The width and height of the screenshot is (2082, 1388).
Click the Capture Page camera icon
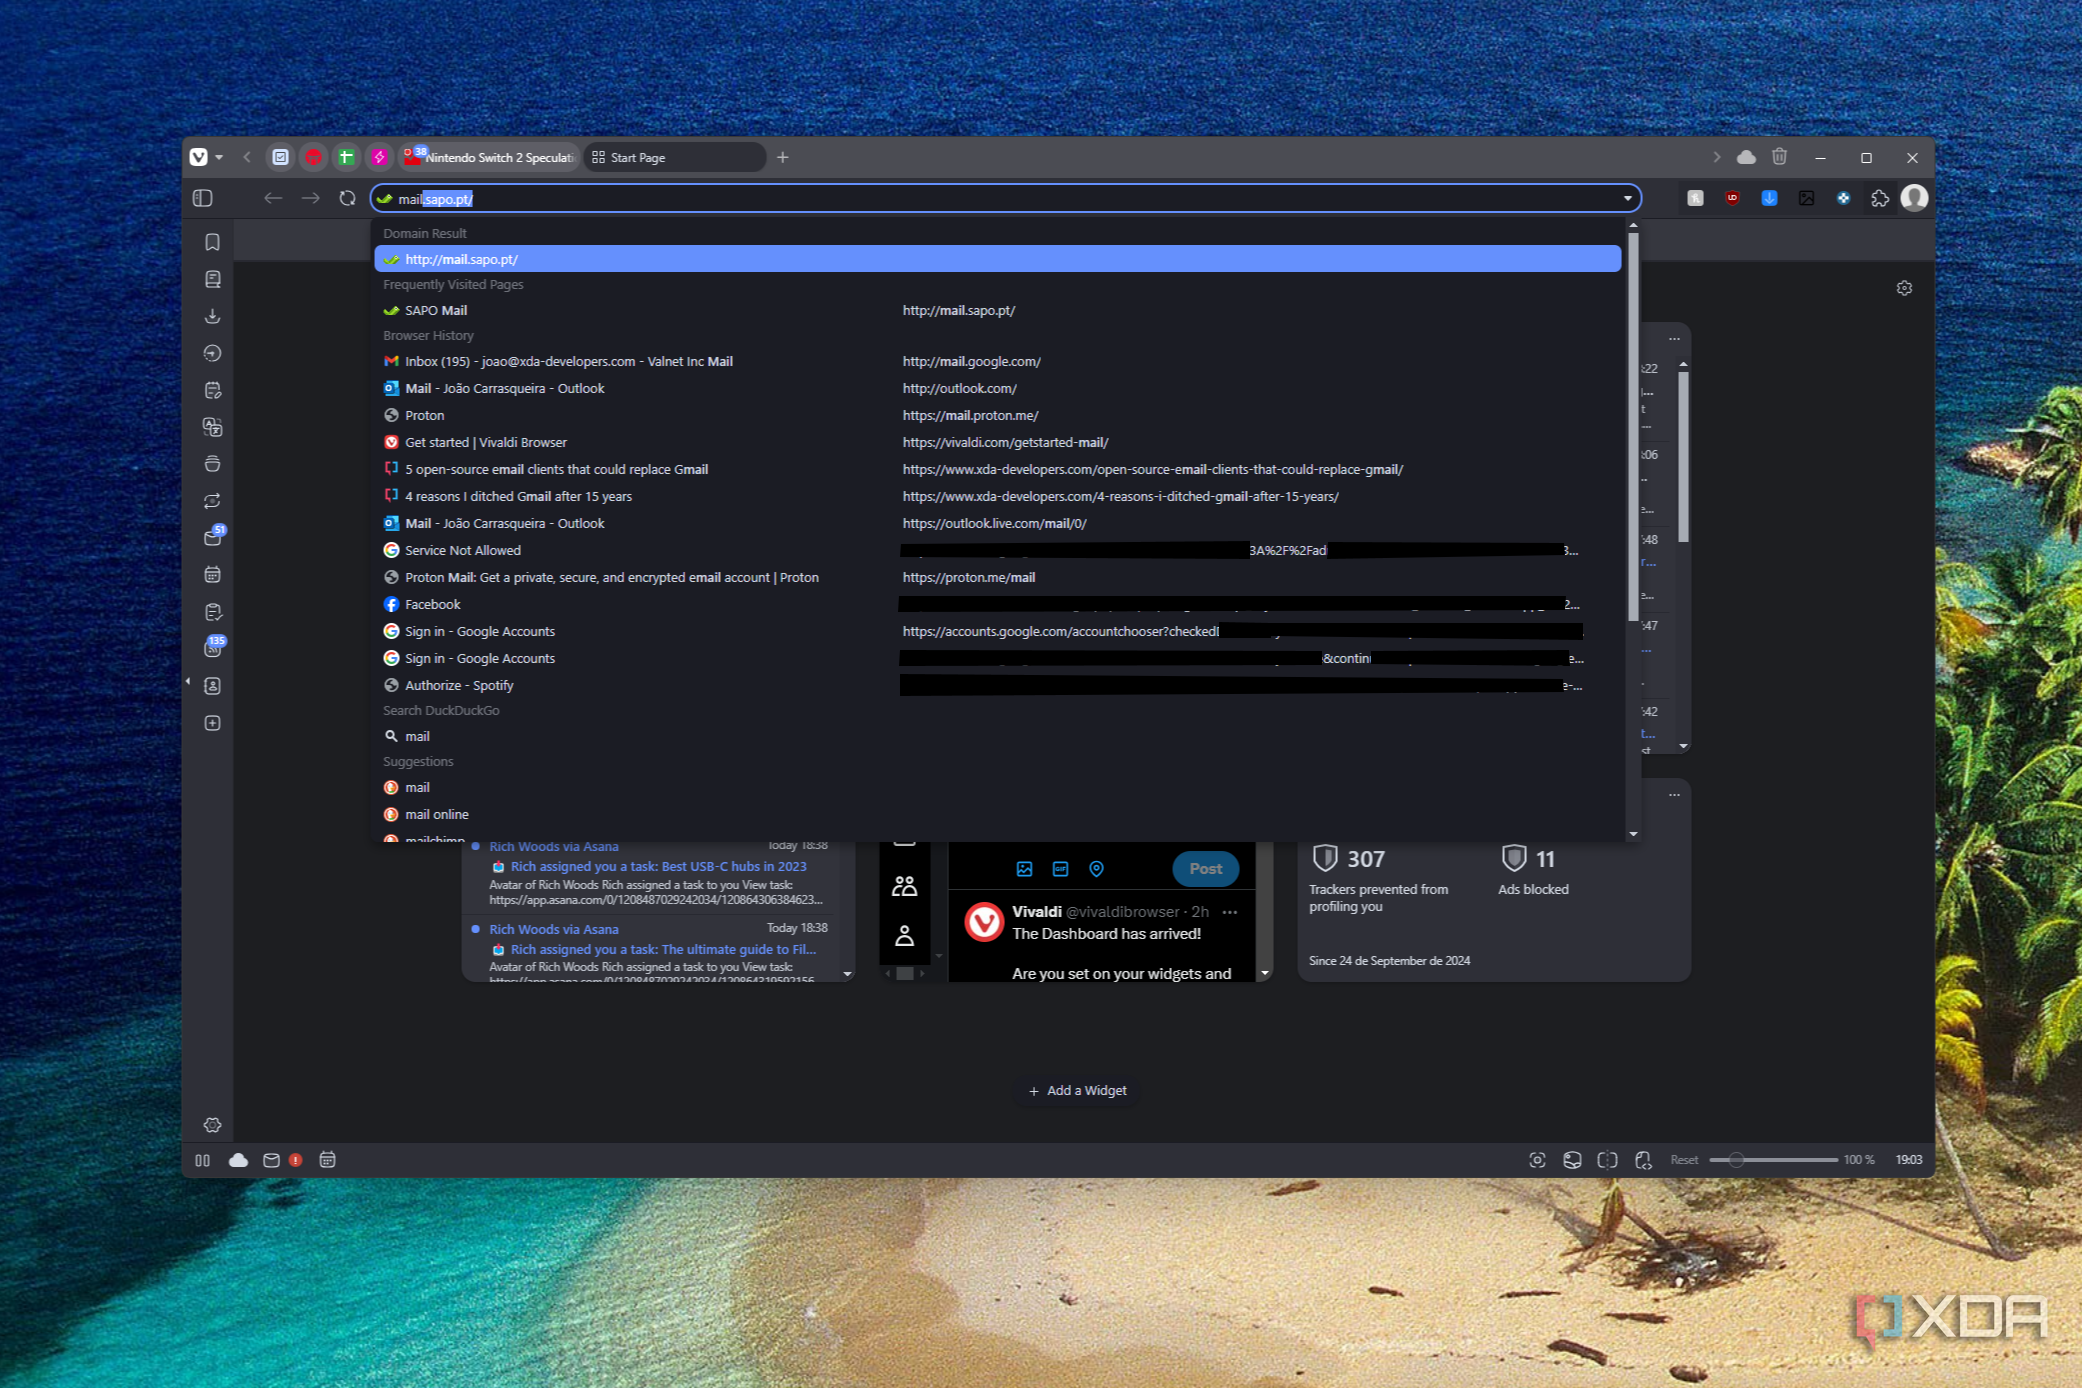[1537, 1160]
